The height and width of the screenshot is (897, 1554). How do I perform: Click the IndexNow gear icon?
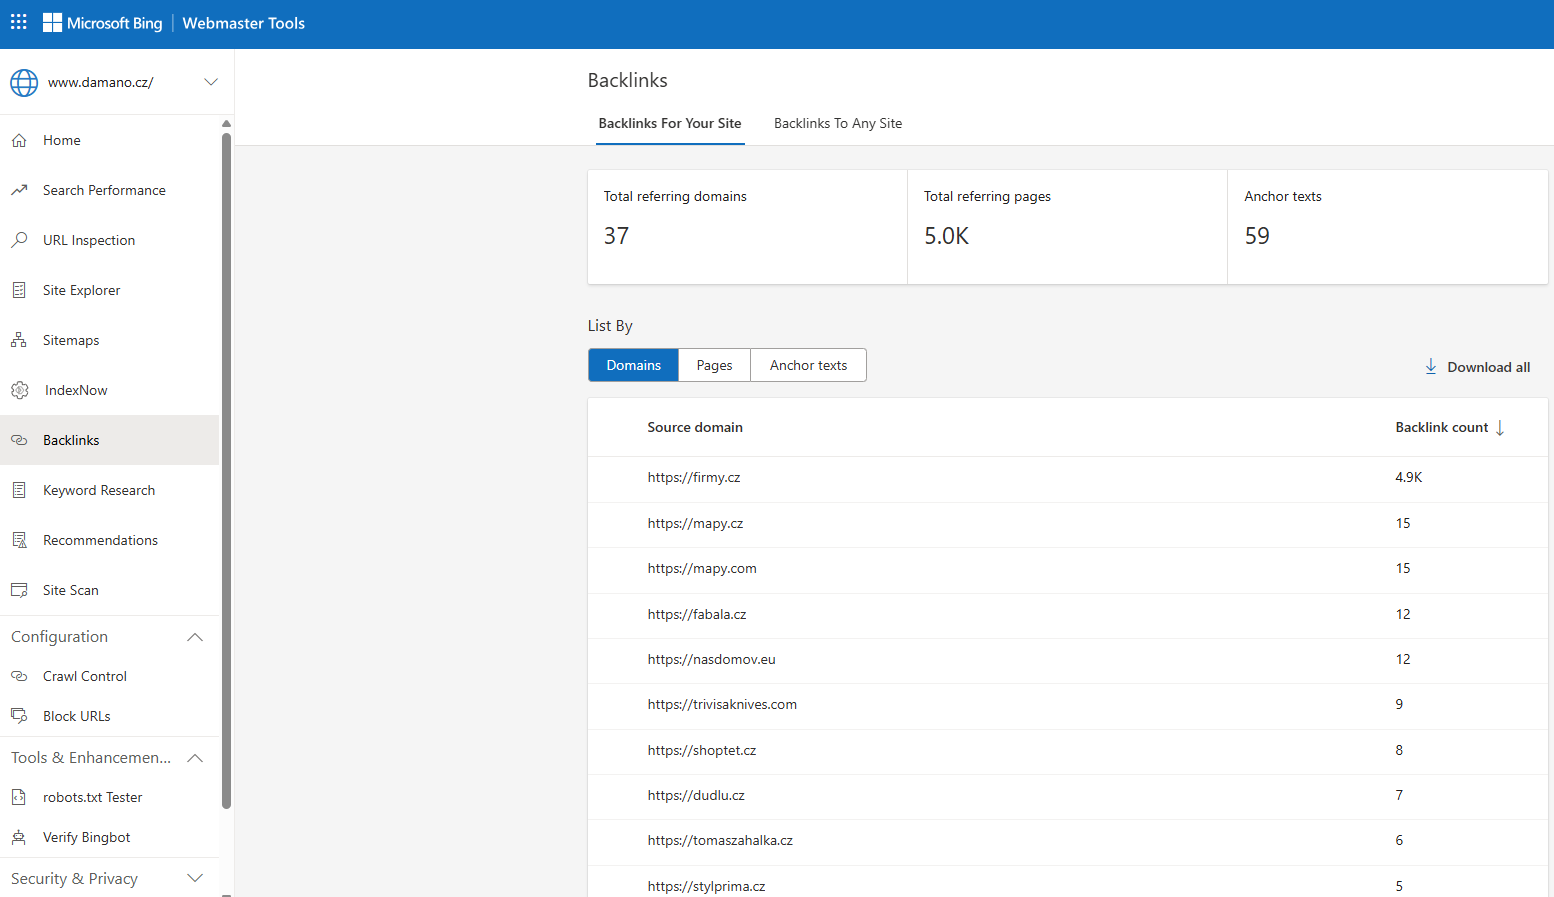(19, 390)
